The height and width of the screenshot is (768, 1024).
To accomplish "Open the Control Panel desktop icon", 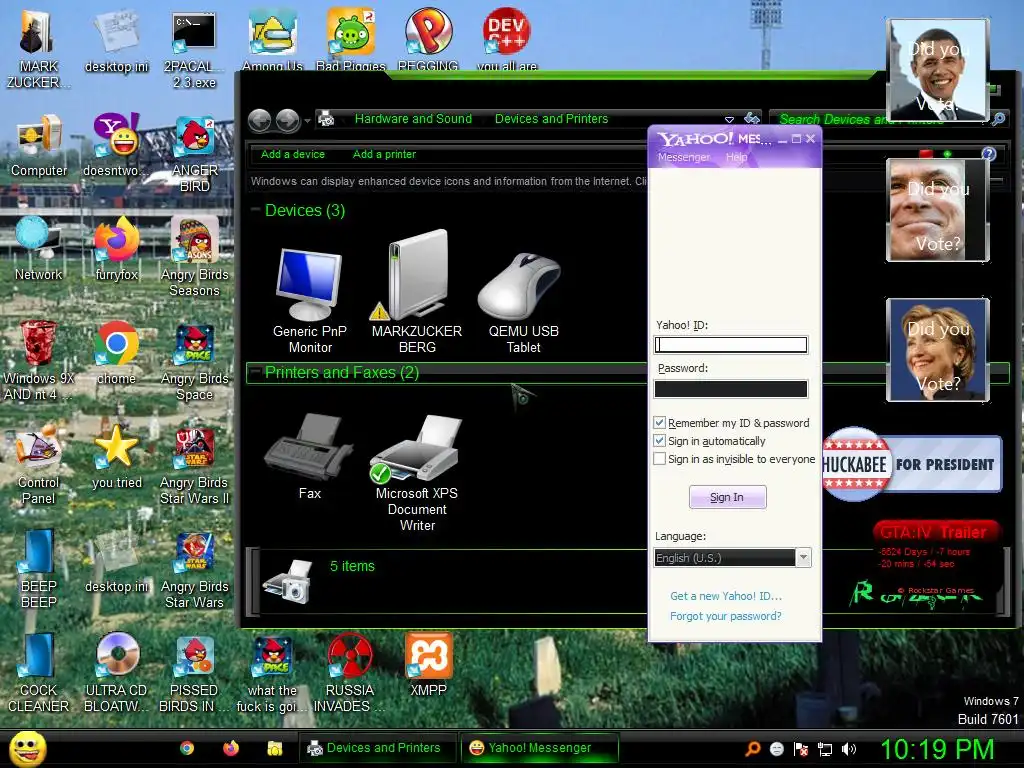I will pyautogui.click(x=39, y=465).
